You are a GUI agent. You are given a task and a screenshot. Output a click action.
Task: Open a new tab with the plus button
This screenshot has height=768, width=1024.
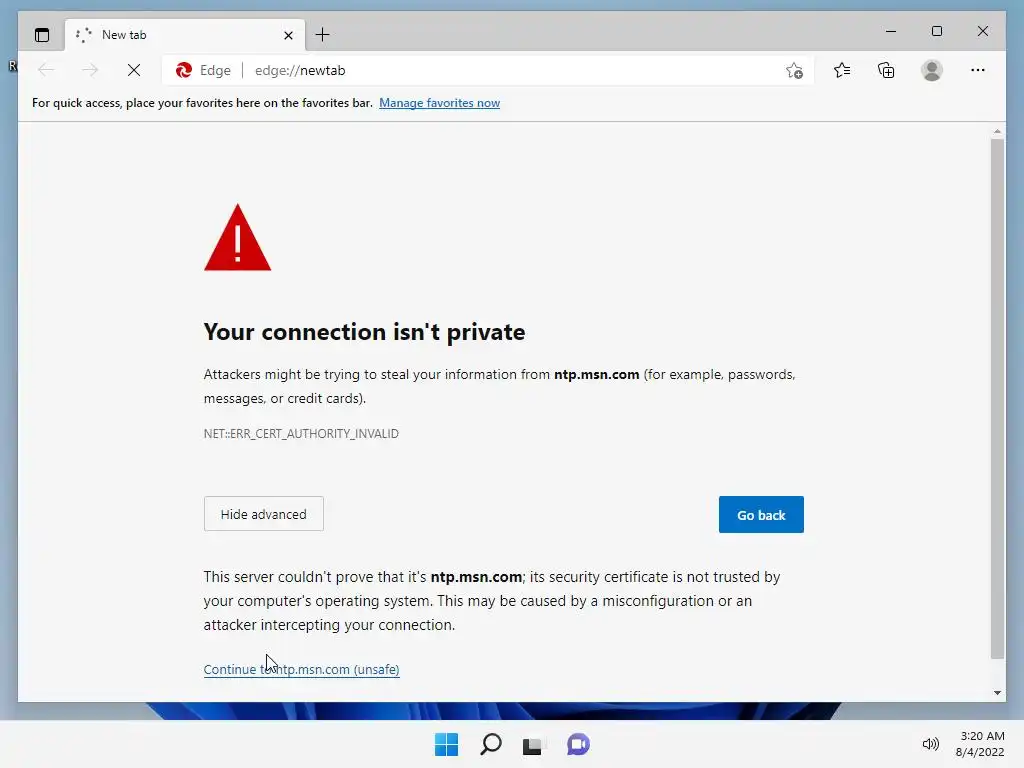pyautogui.click(x=323, y=35)
